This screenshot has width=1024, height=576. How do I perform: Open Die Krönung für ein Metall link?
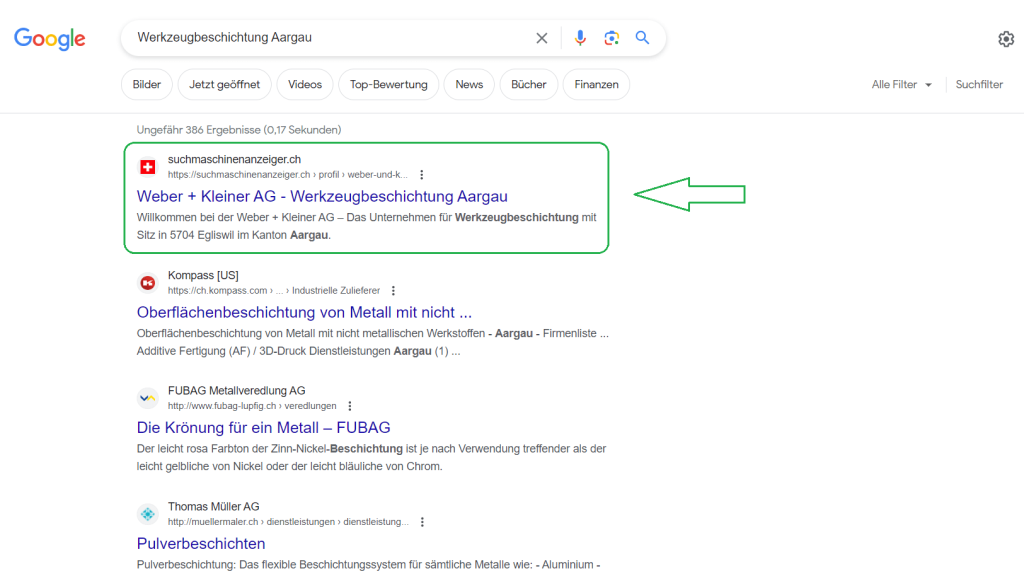click(263, 428)
